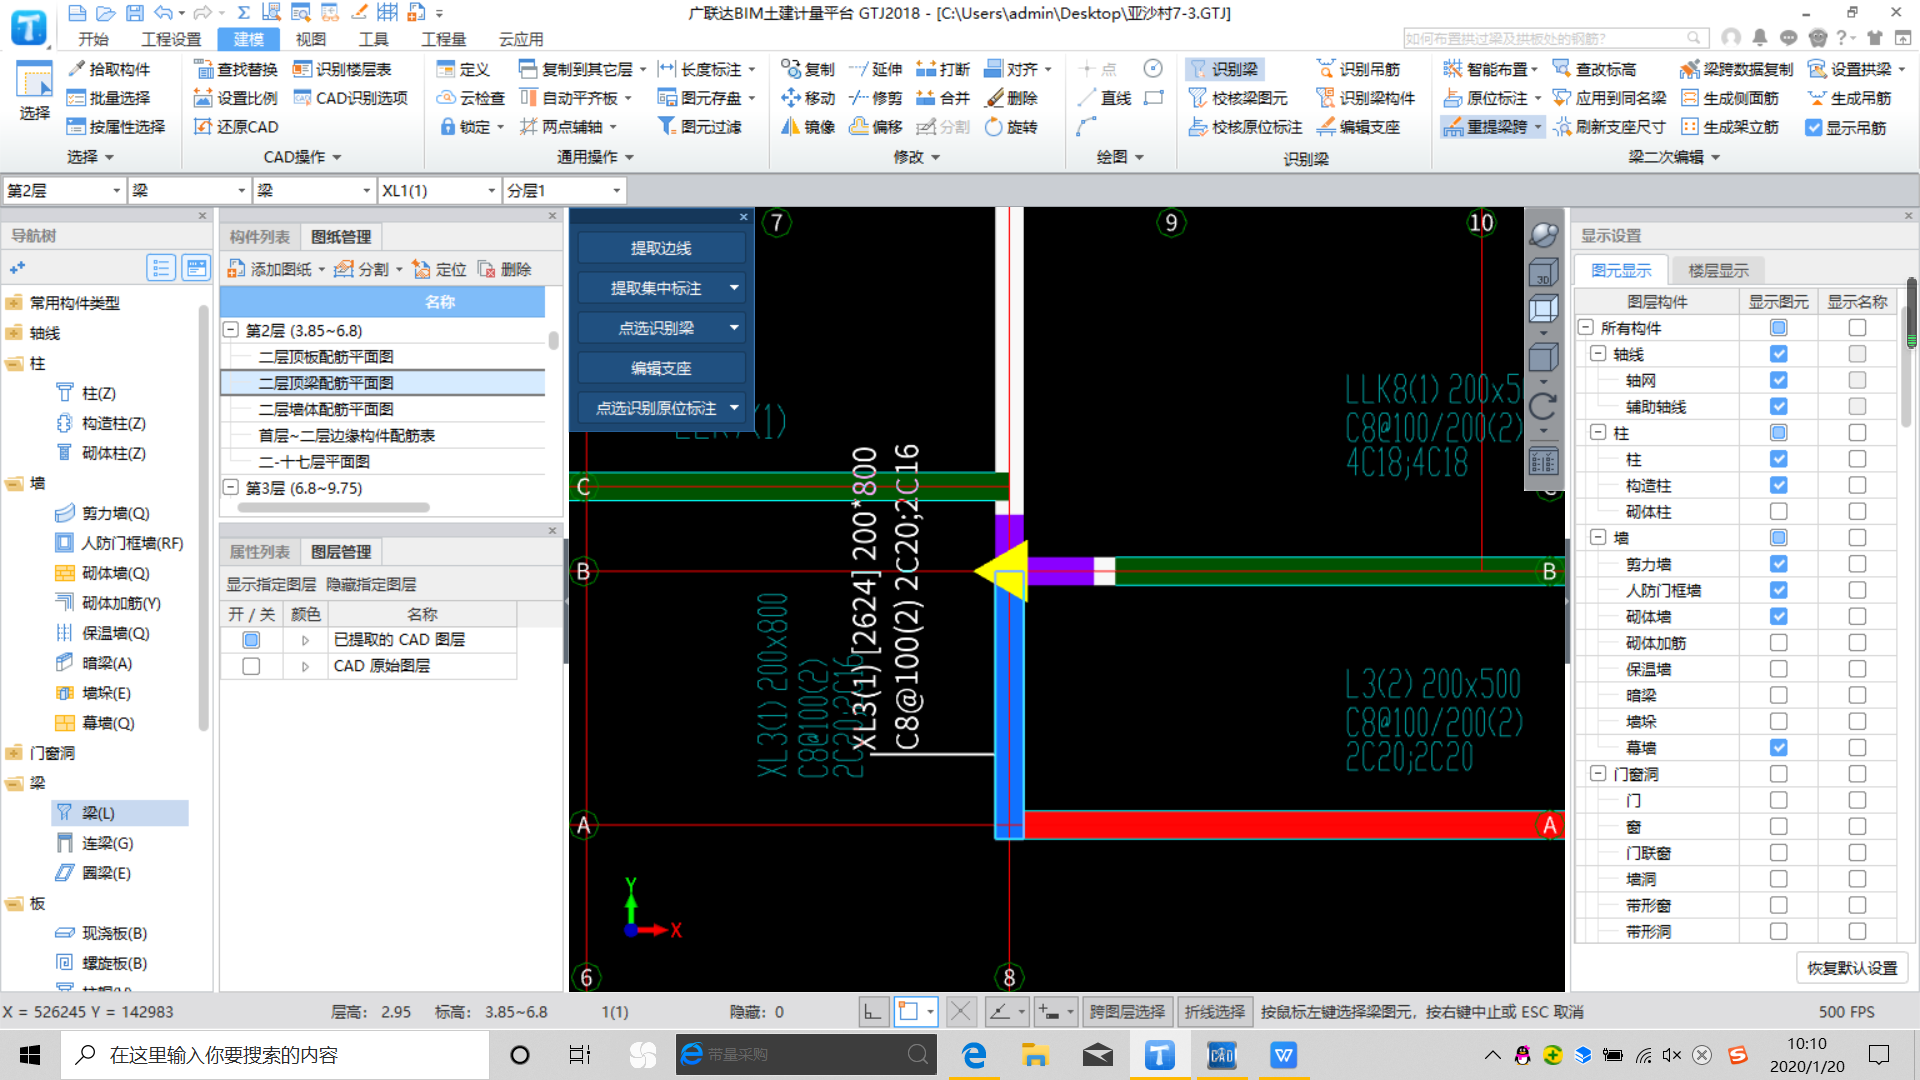Toggle 显示吊筋 checkbox

[1813, 128]
